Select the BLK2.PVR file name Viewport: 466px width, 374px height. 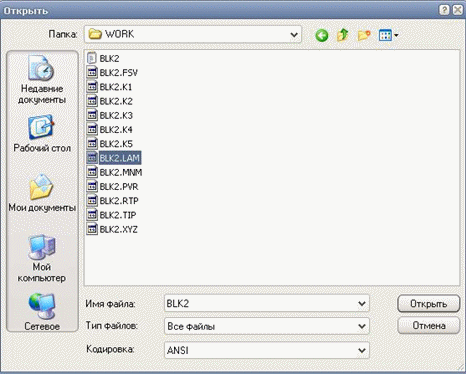pos(119,187)
